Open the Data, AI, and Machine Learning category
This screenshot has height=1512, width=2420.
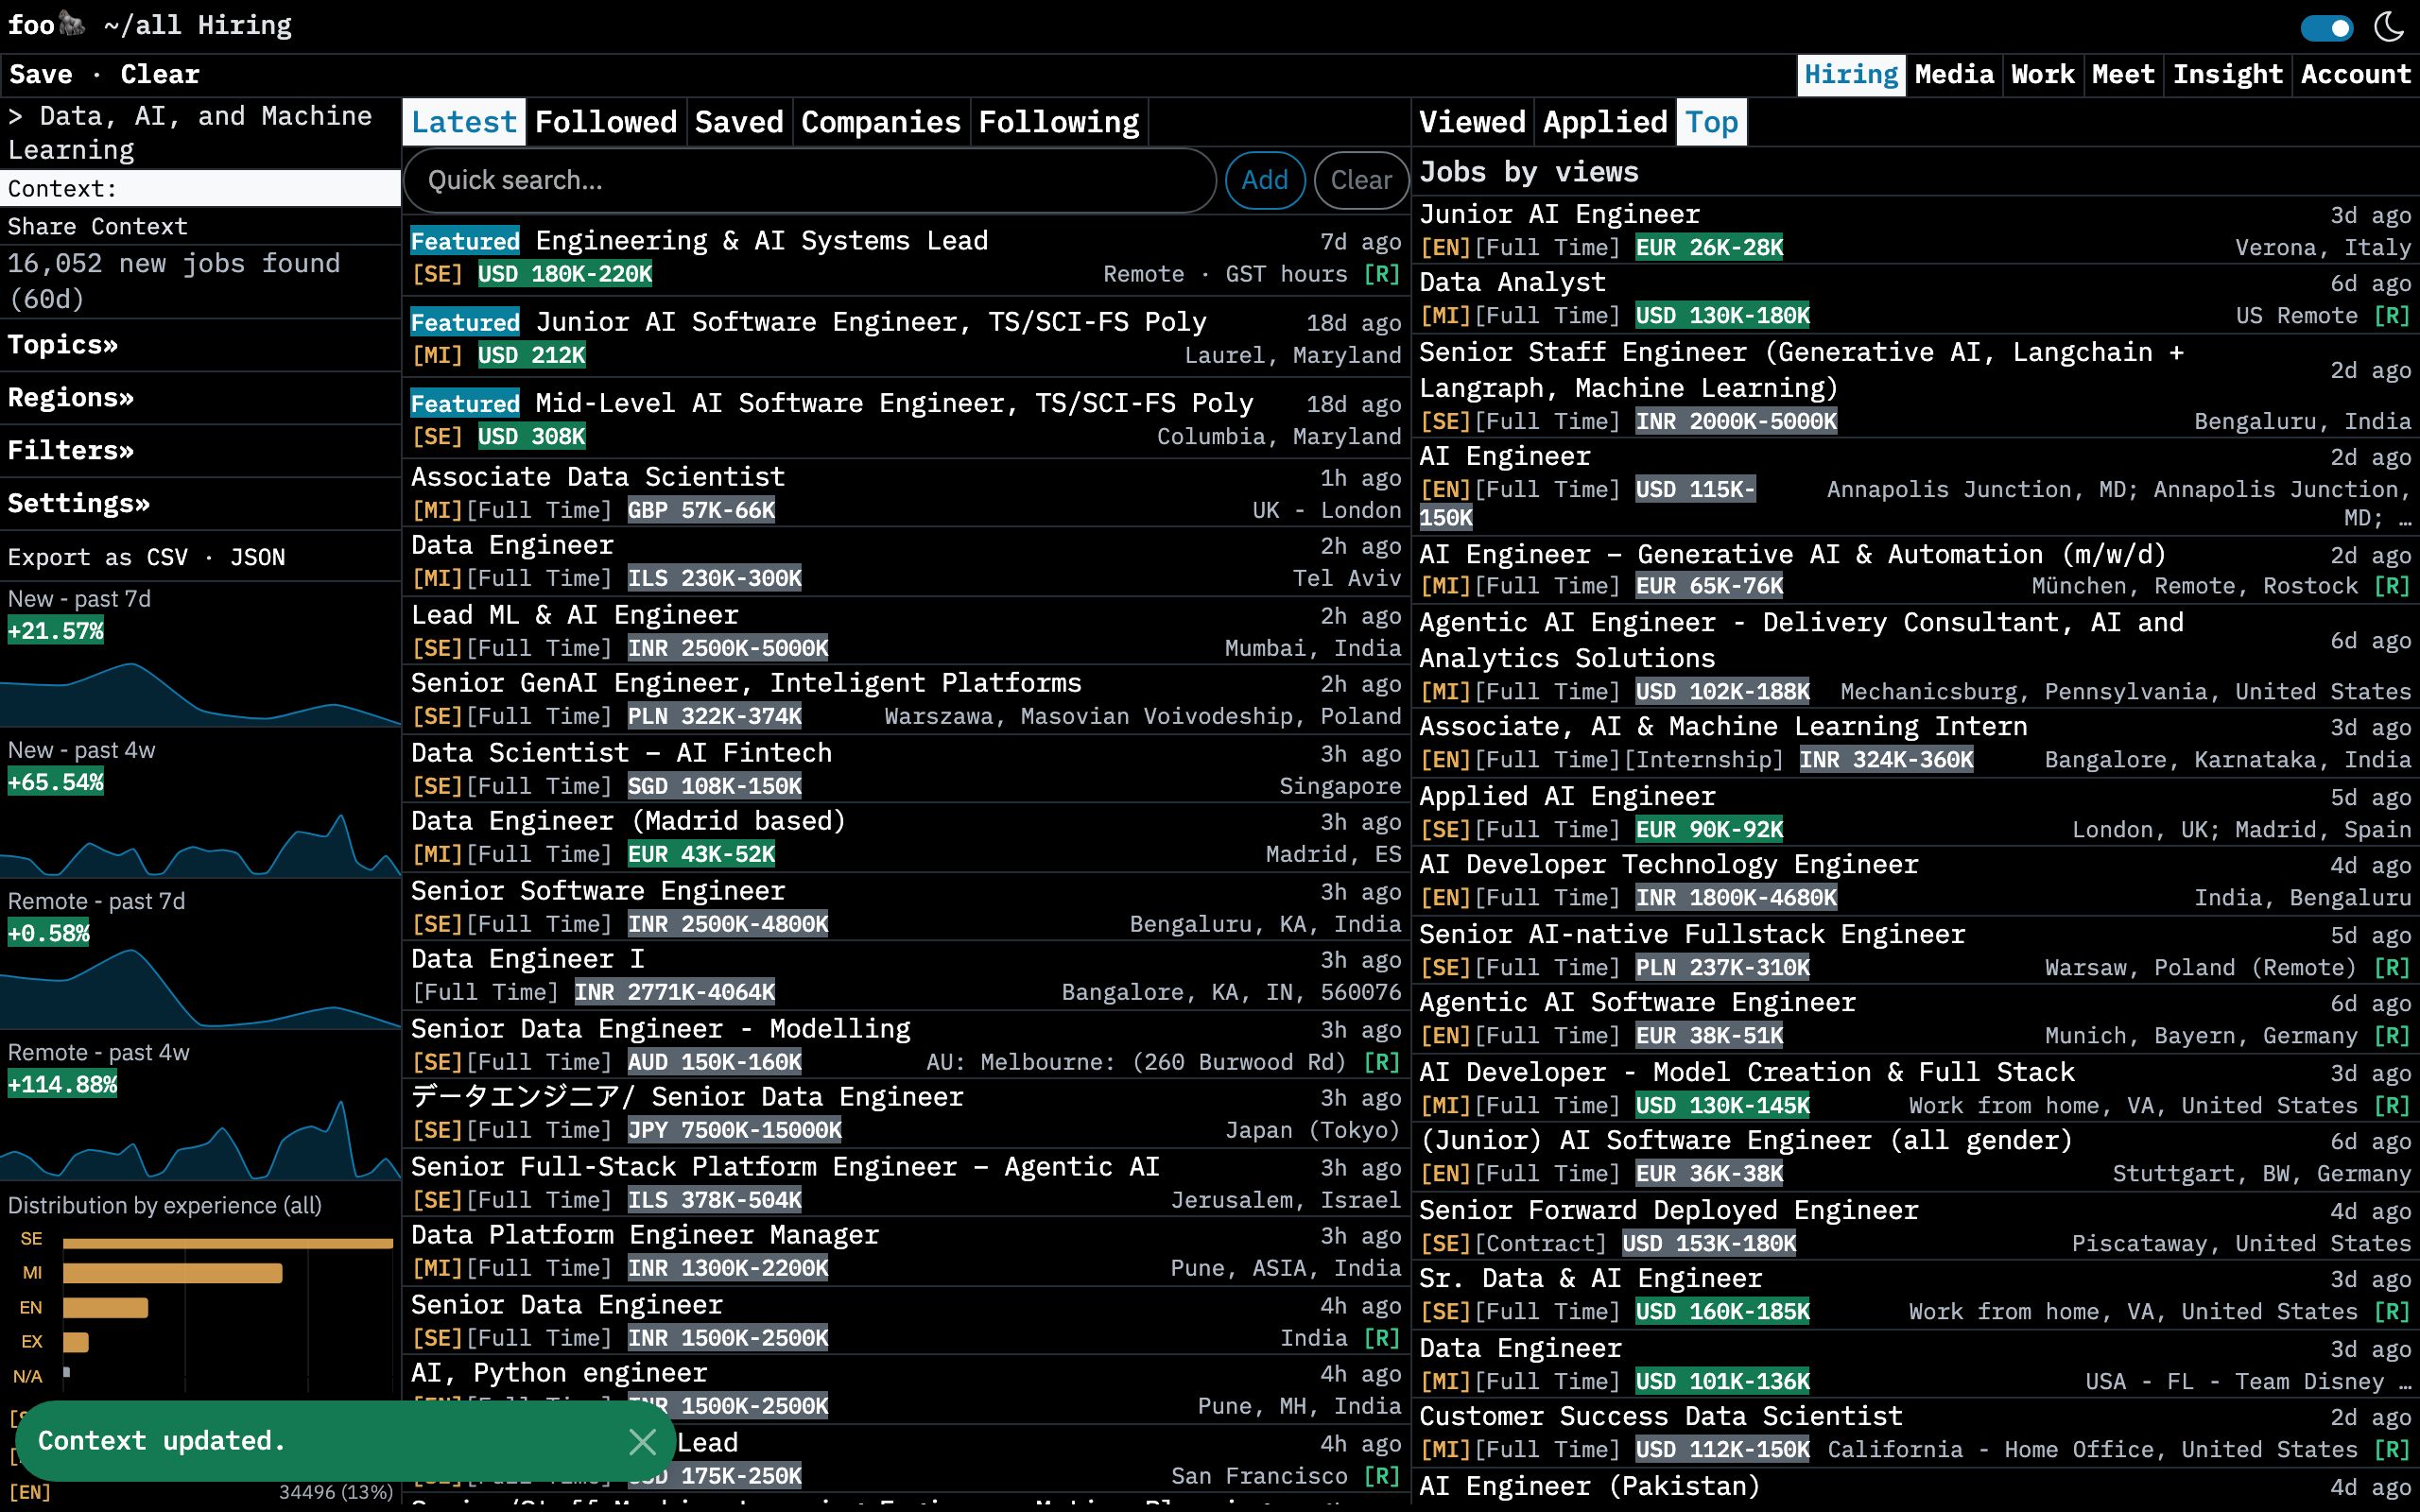point(200,133)
